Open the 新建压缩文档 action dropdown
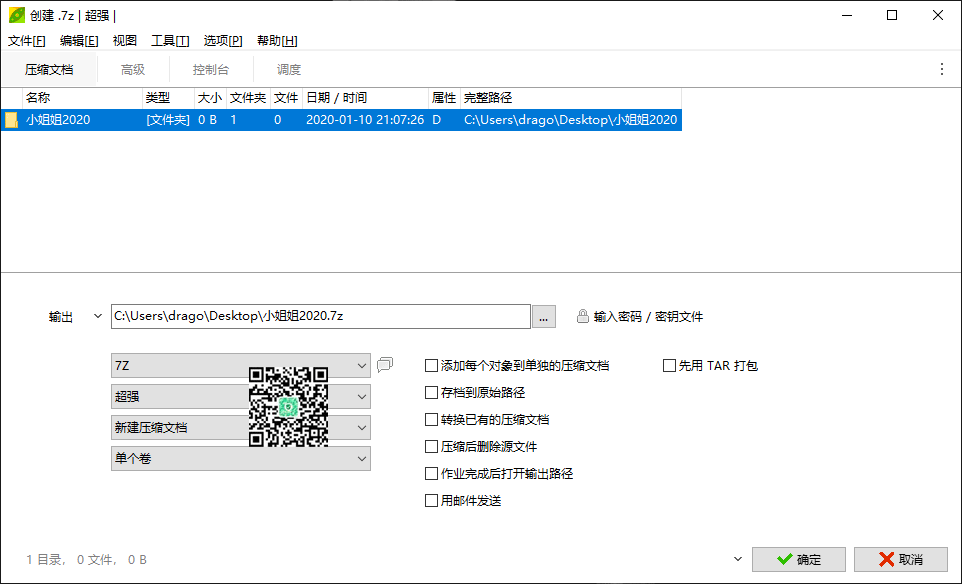Viewport: 962px width, 584px height. tap(240, 428)
